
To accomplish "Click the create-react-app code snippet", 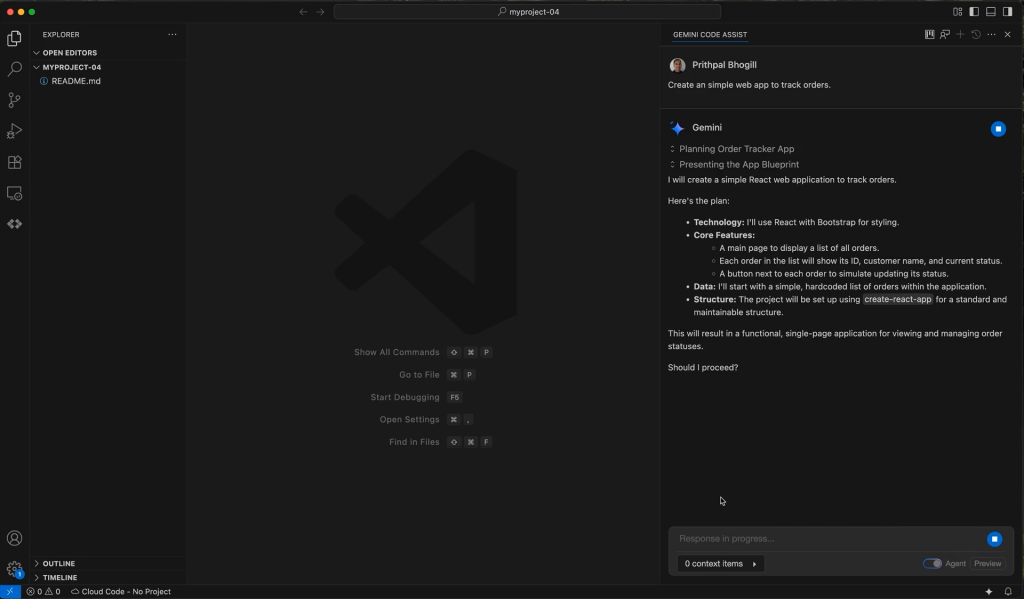I will (x=897, y=299).
